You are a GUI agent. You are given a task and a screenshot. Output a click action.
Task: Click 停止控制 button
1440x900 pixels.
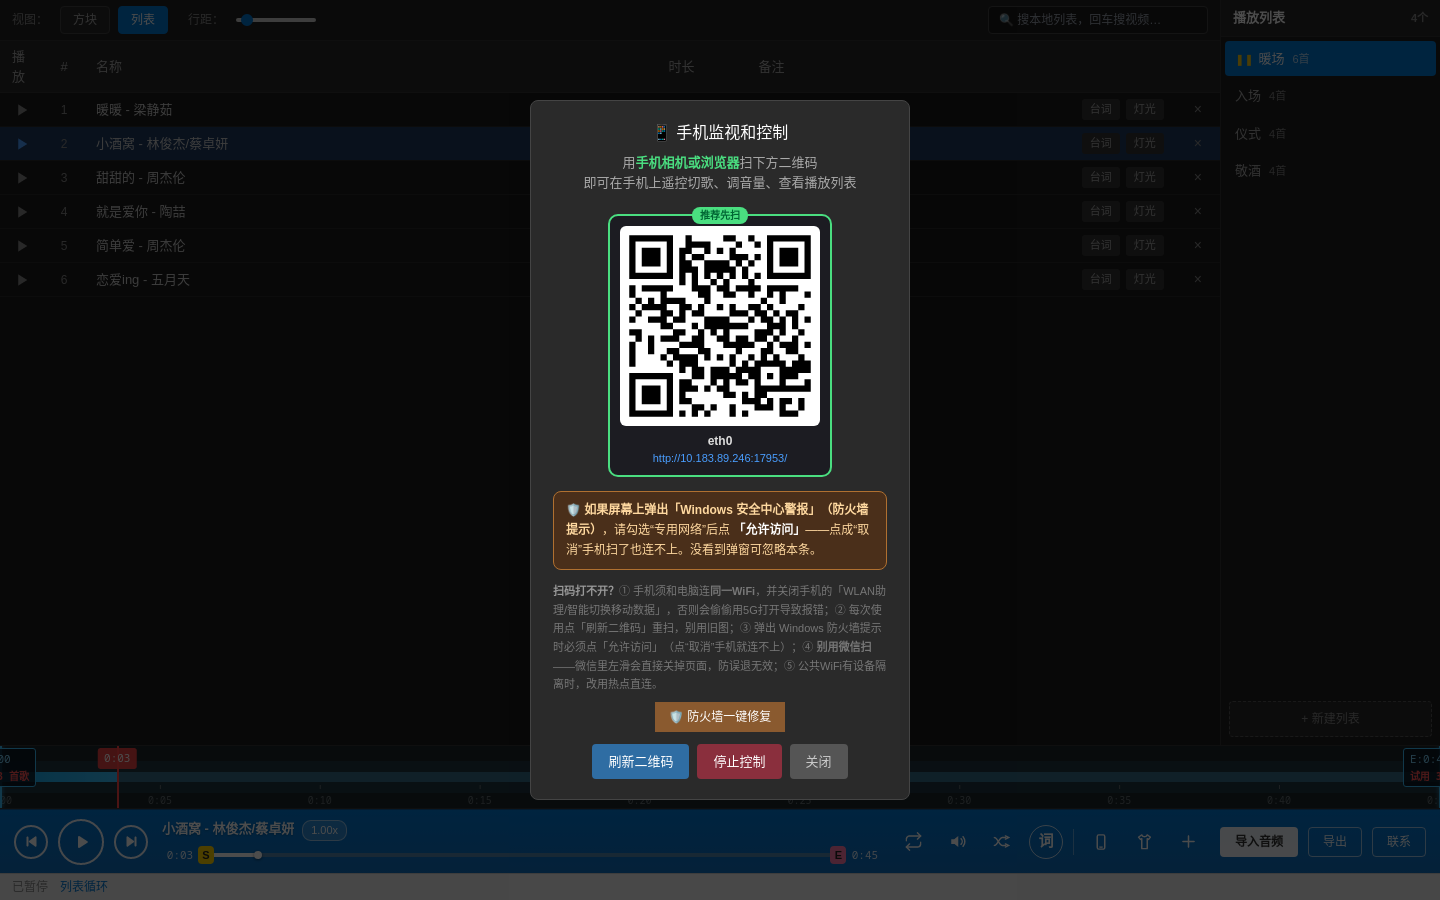[x=739, y=762]
